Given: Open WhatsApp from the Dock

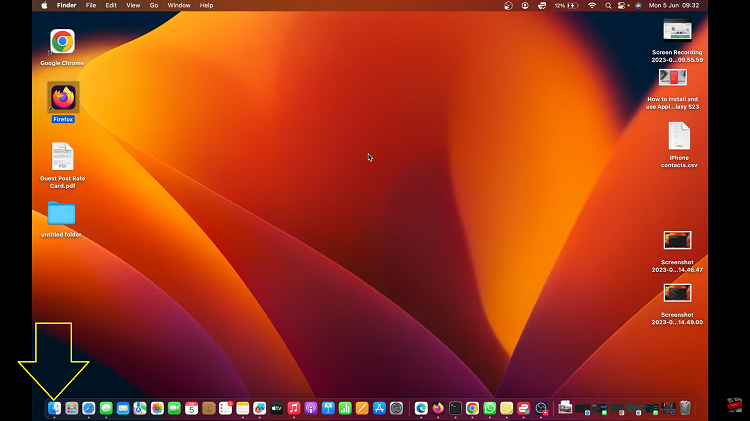Looking at the screenshot, I should [489, 408].
